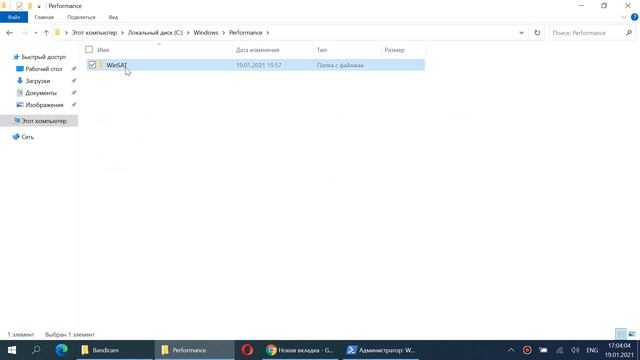Switch to details view icon
Viewport: 640px width, 360px height.
[x=620, y=334]
